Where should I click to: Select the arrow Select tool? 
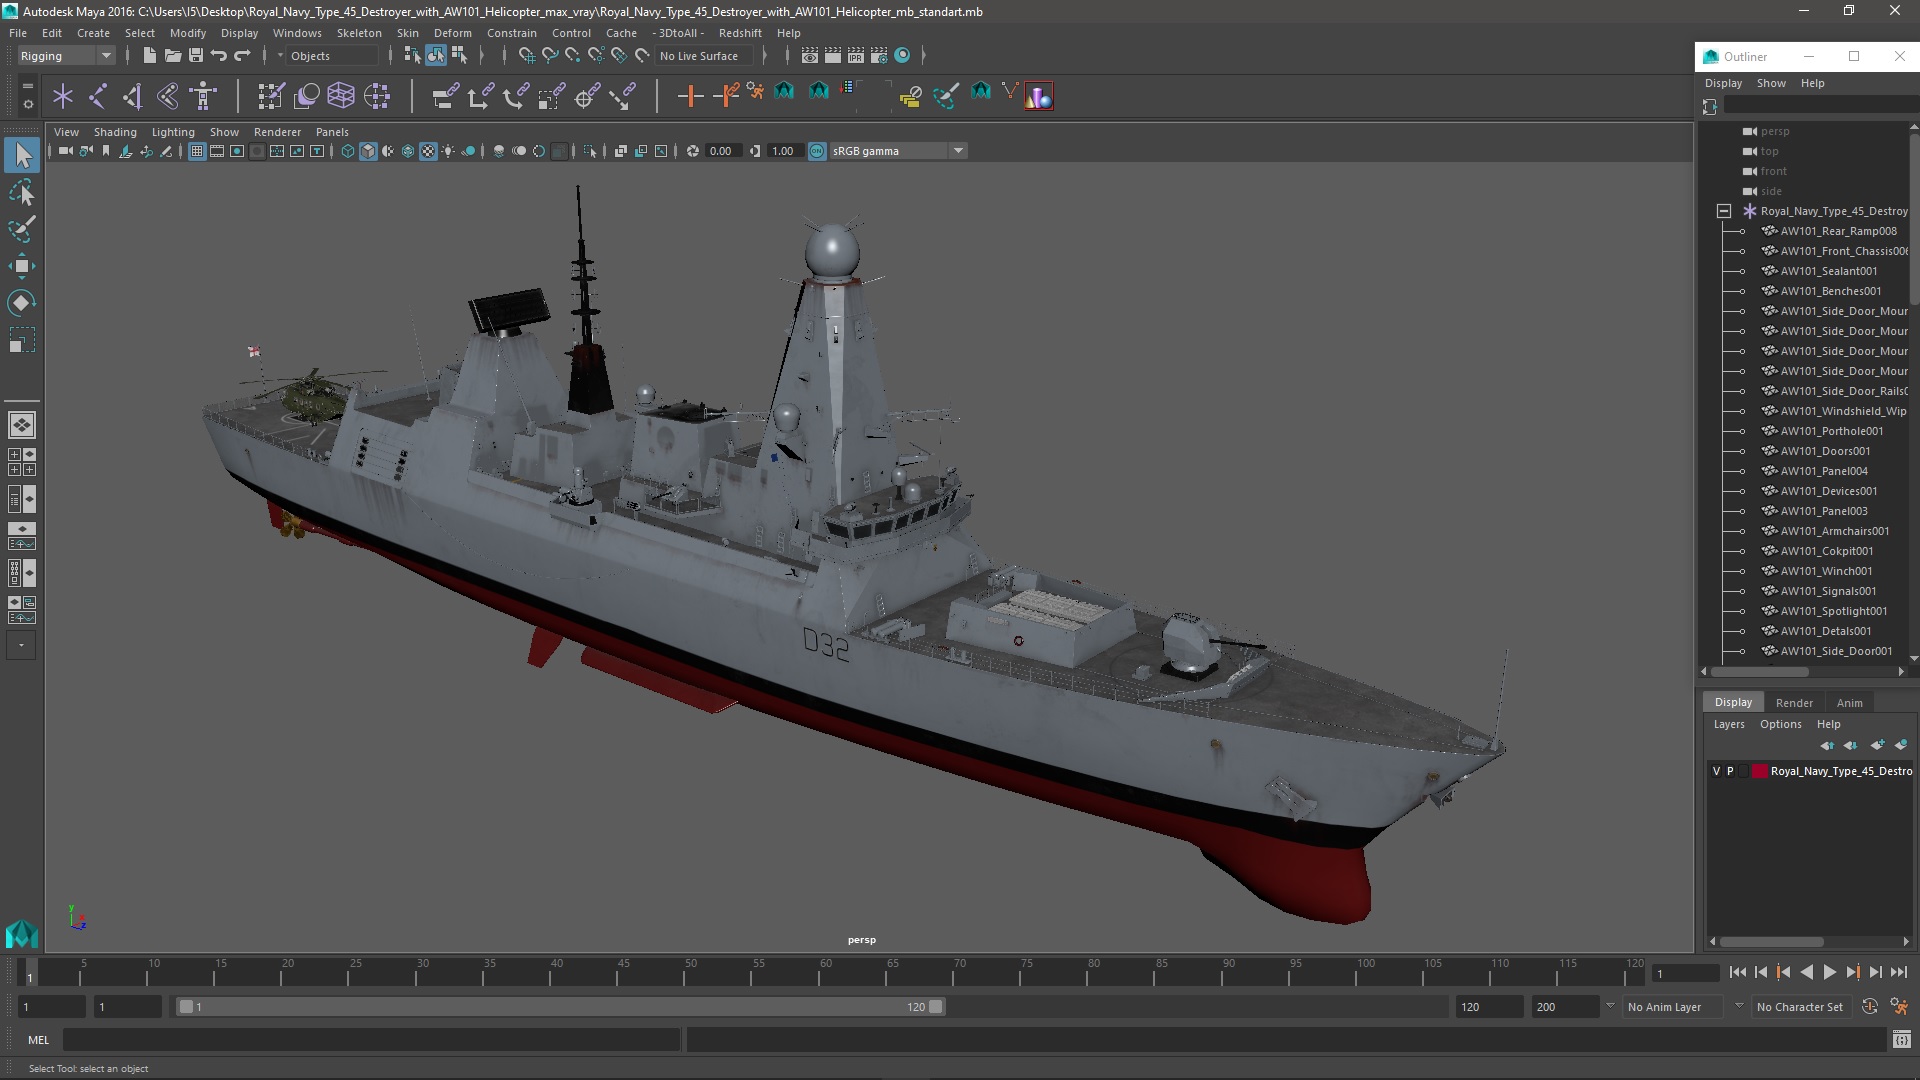[x=22, y=155]
